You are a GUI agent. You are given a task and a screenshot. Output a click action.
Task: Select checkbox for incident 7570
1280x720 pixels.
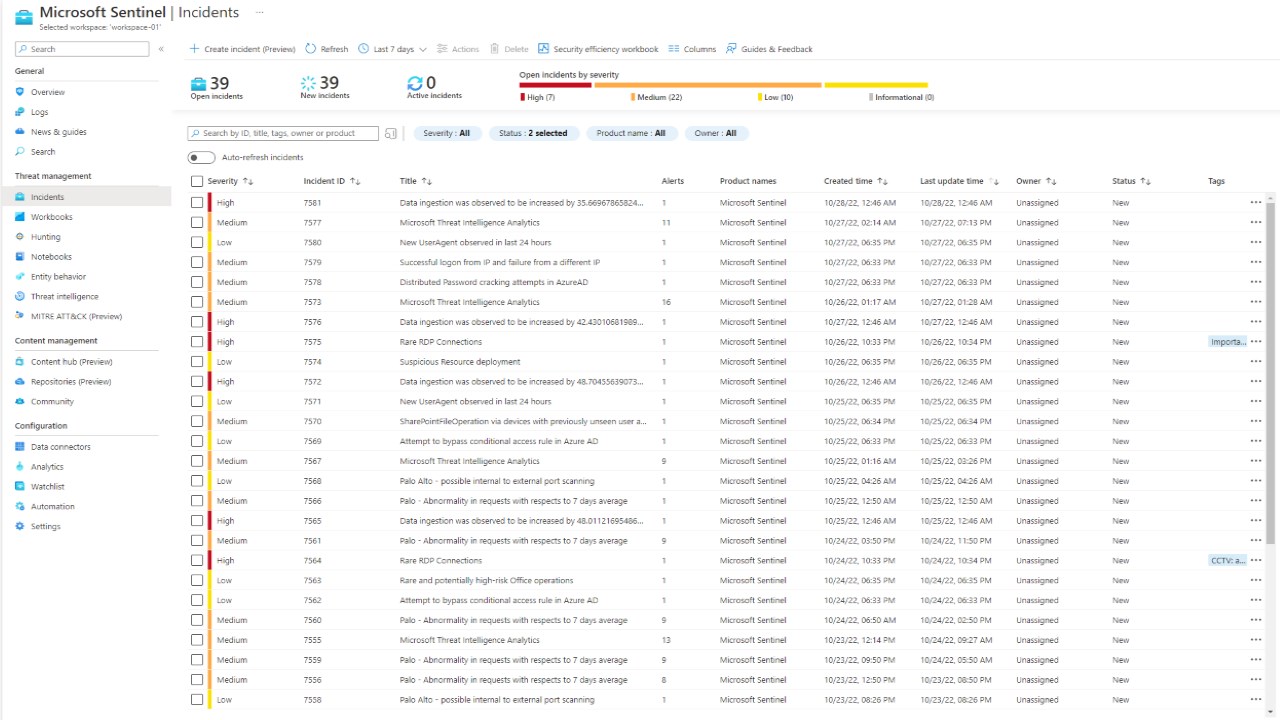[x=197, y=422]
